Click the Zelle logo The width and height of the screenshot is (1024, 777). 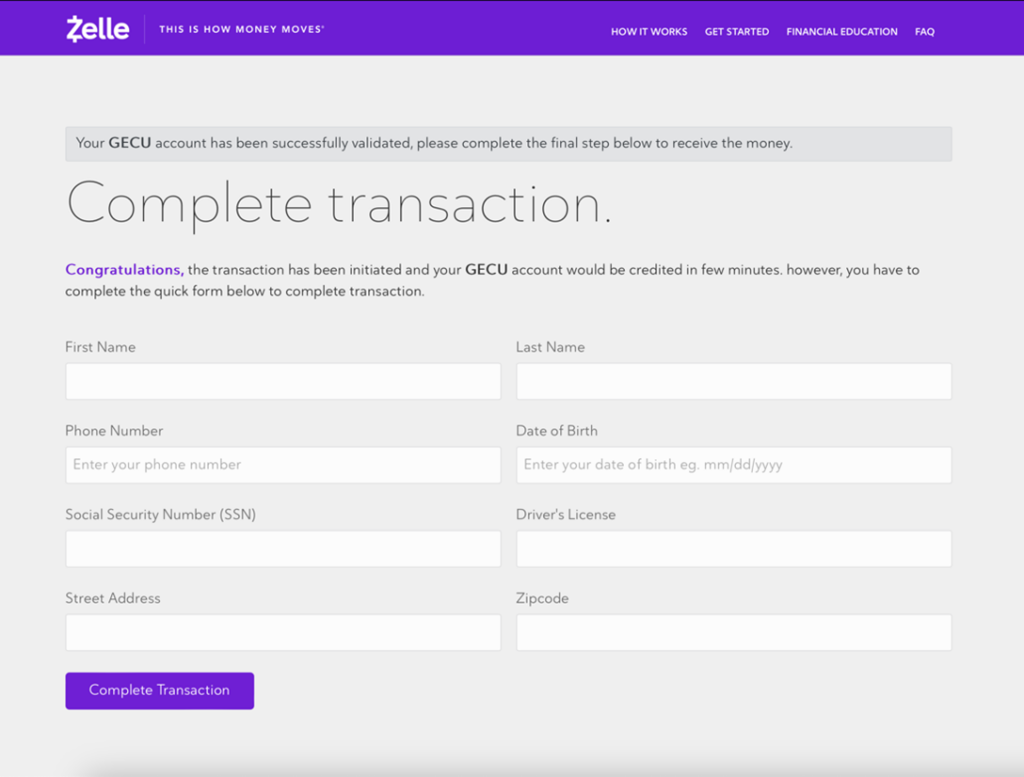[x=97, y=28]
